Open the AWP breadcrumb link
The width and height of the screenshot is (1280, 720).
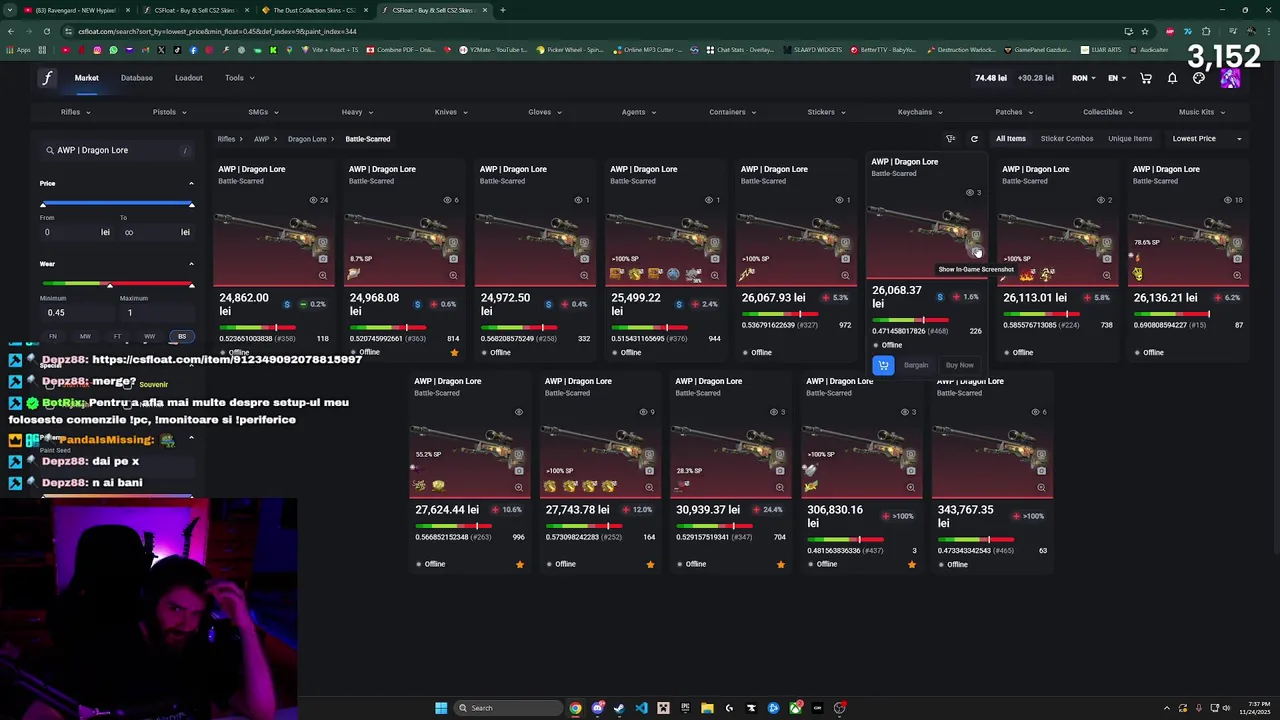click(261, 139)
